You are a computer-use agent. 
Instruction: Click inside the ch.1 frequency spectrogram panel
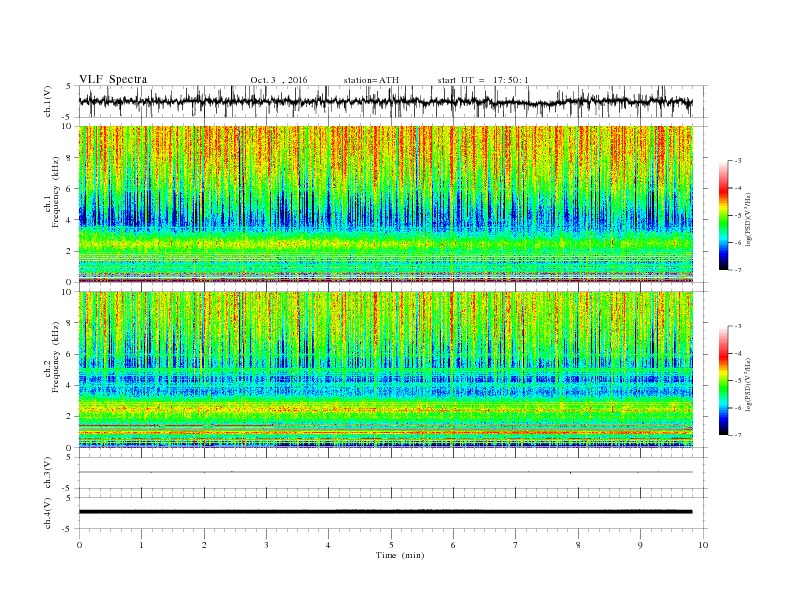pyautogui.click(x=386, y=204)
